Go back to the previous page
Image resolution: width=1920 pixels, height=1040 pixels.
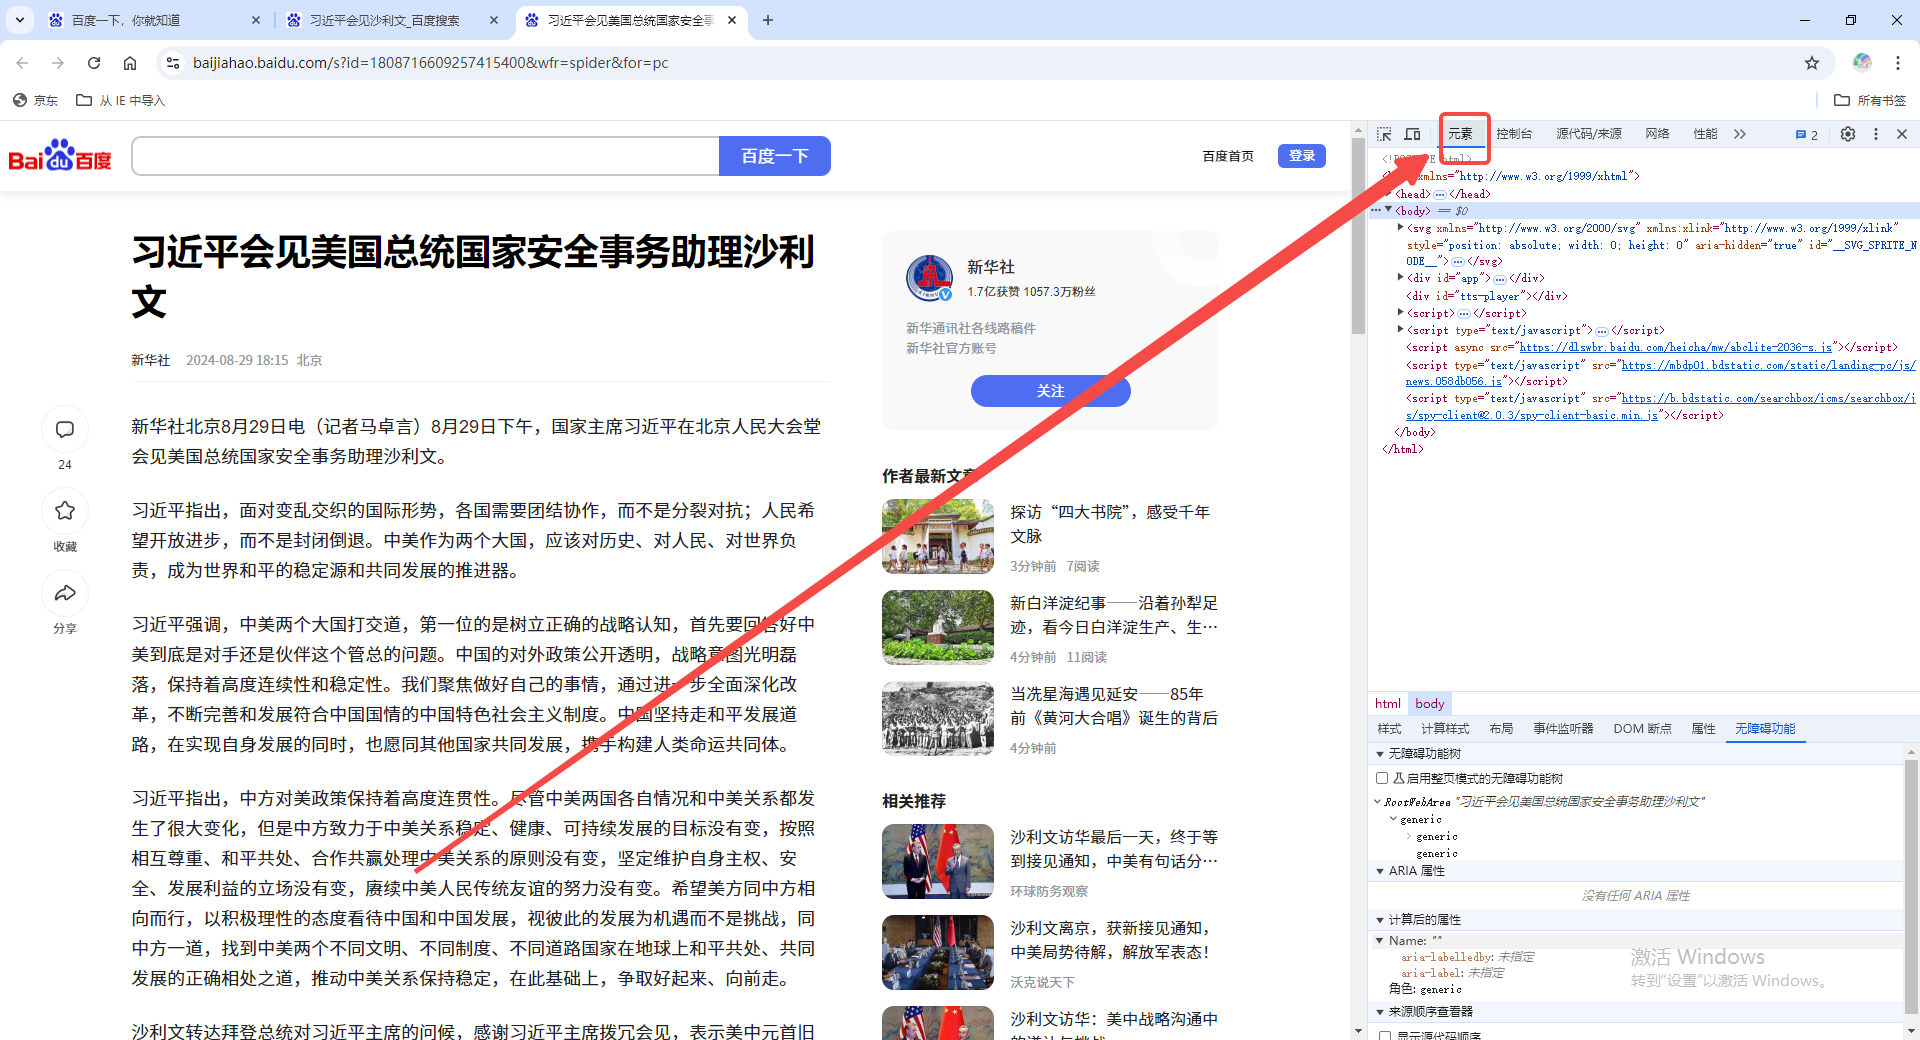[x=22, y=63]
